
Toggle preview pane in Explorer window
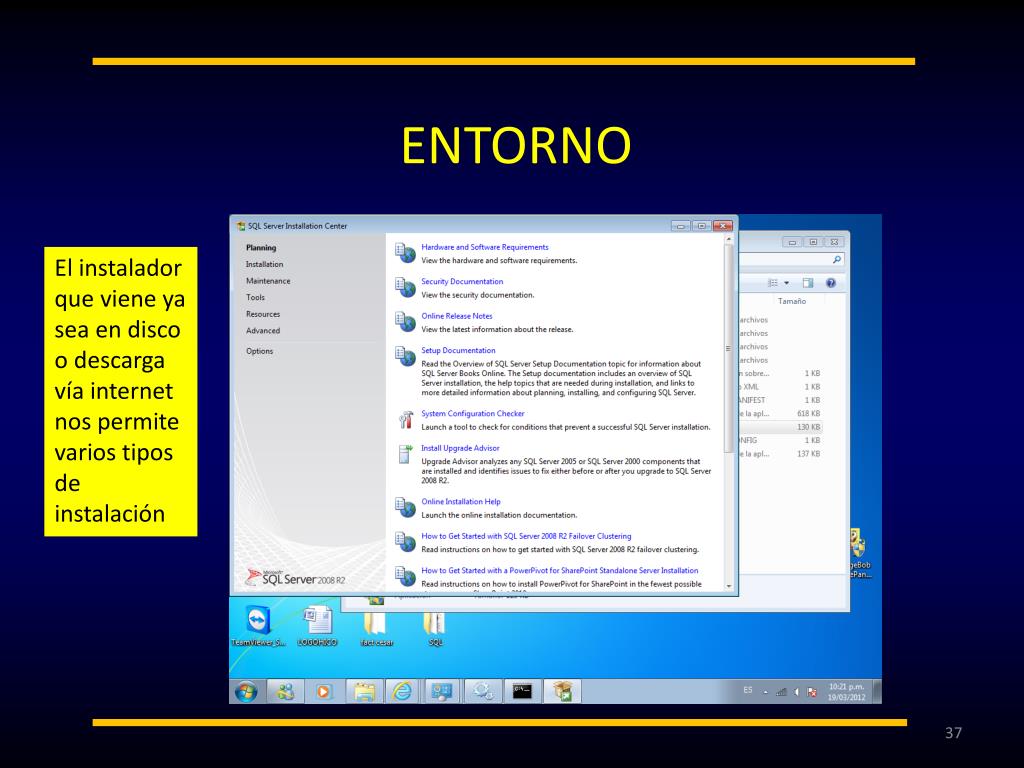[x=808, y=283]
